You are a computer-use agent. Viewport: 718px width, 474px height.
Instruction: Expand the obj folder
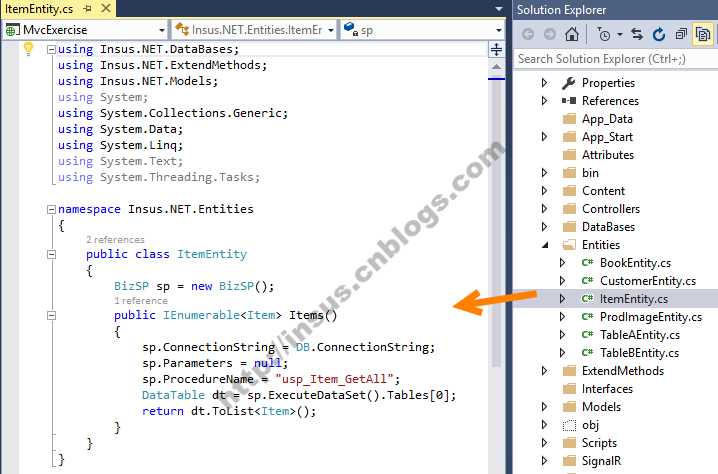click(x=544, y=425)
